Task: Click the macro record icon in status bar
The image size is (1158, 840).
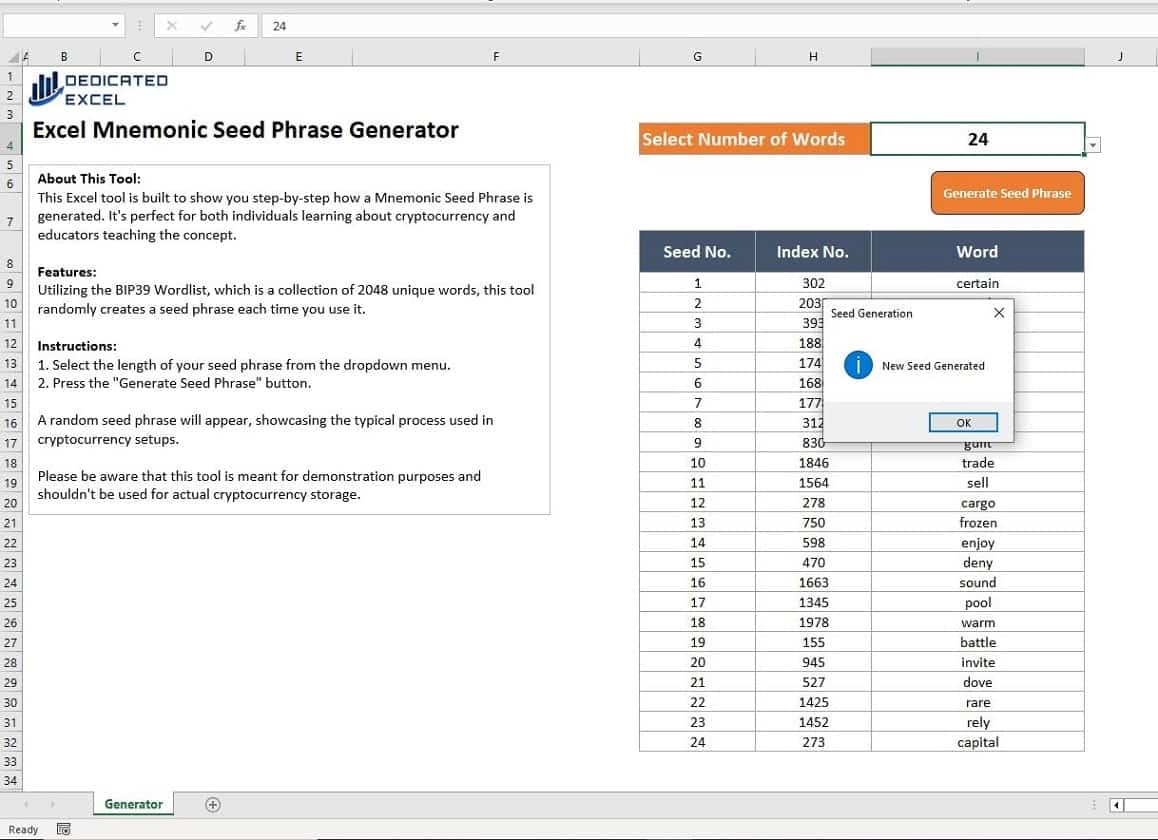Action: (x=63, y=828)
